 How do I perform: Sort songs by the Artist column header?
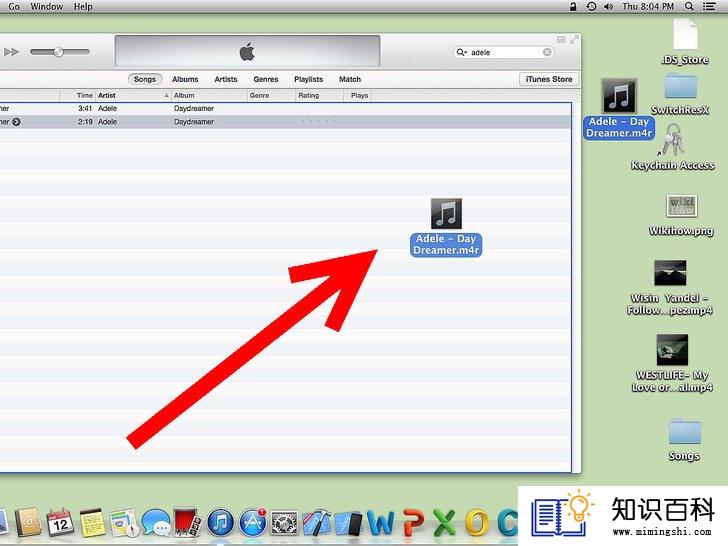click(x=132, y=95)
